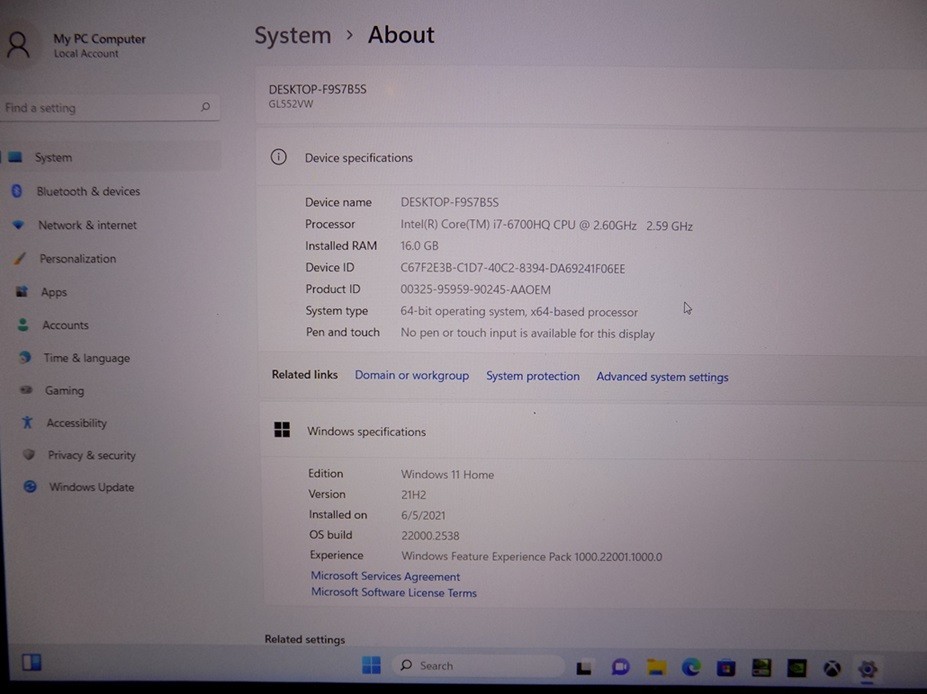
Task: Open the Xbox app icon
Action: click(x=832, y=669)
